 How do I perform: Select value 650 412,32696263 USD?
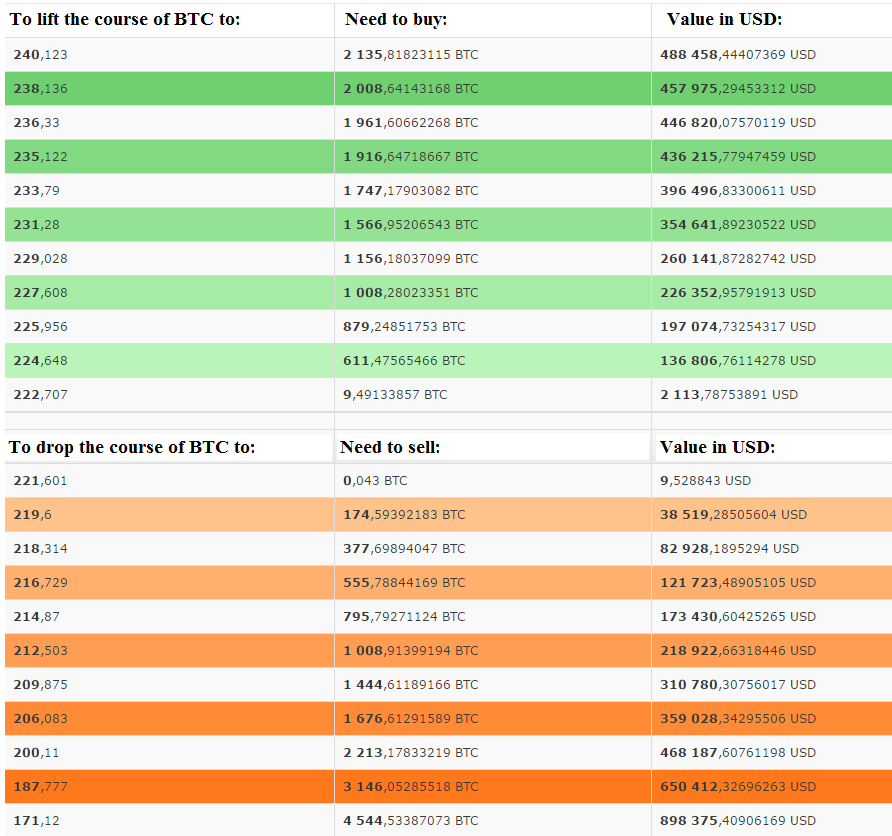tap(738, 787)
